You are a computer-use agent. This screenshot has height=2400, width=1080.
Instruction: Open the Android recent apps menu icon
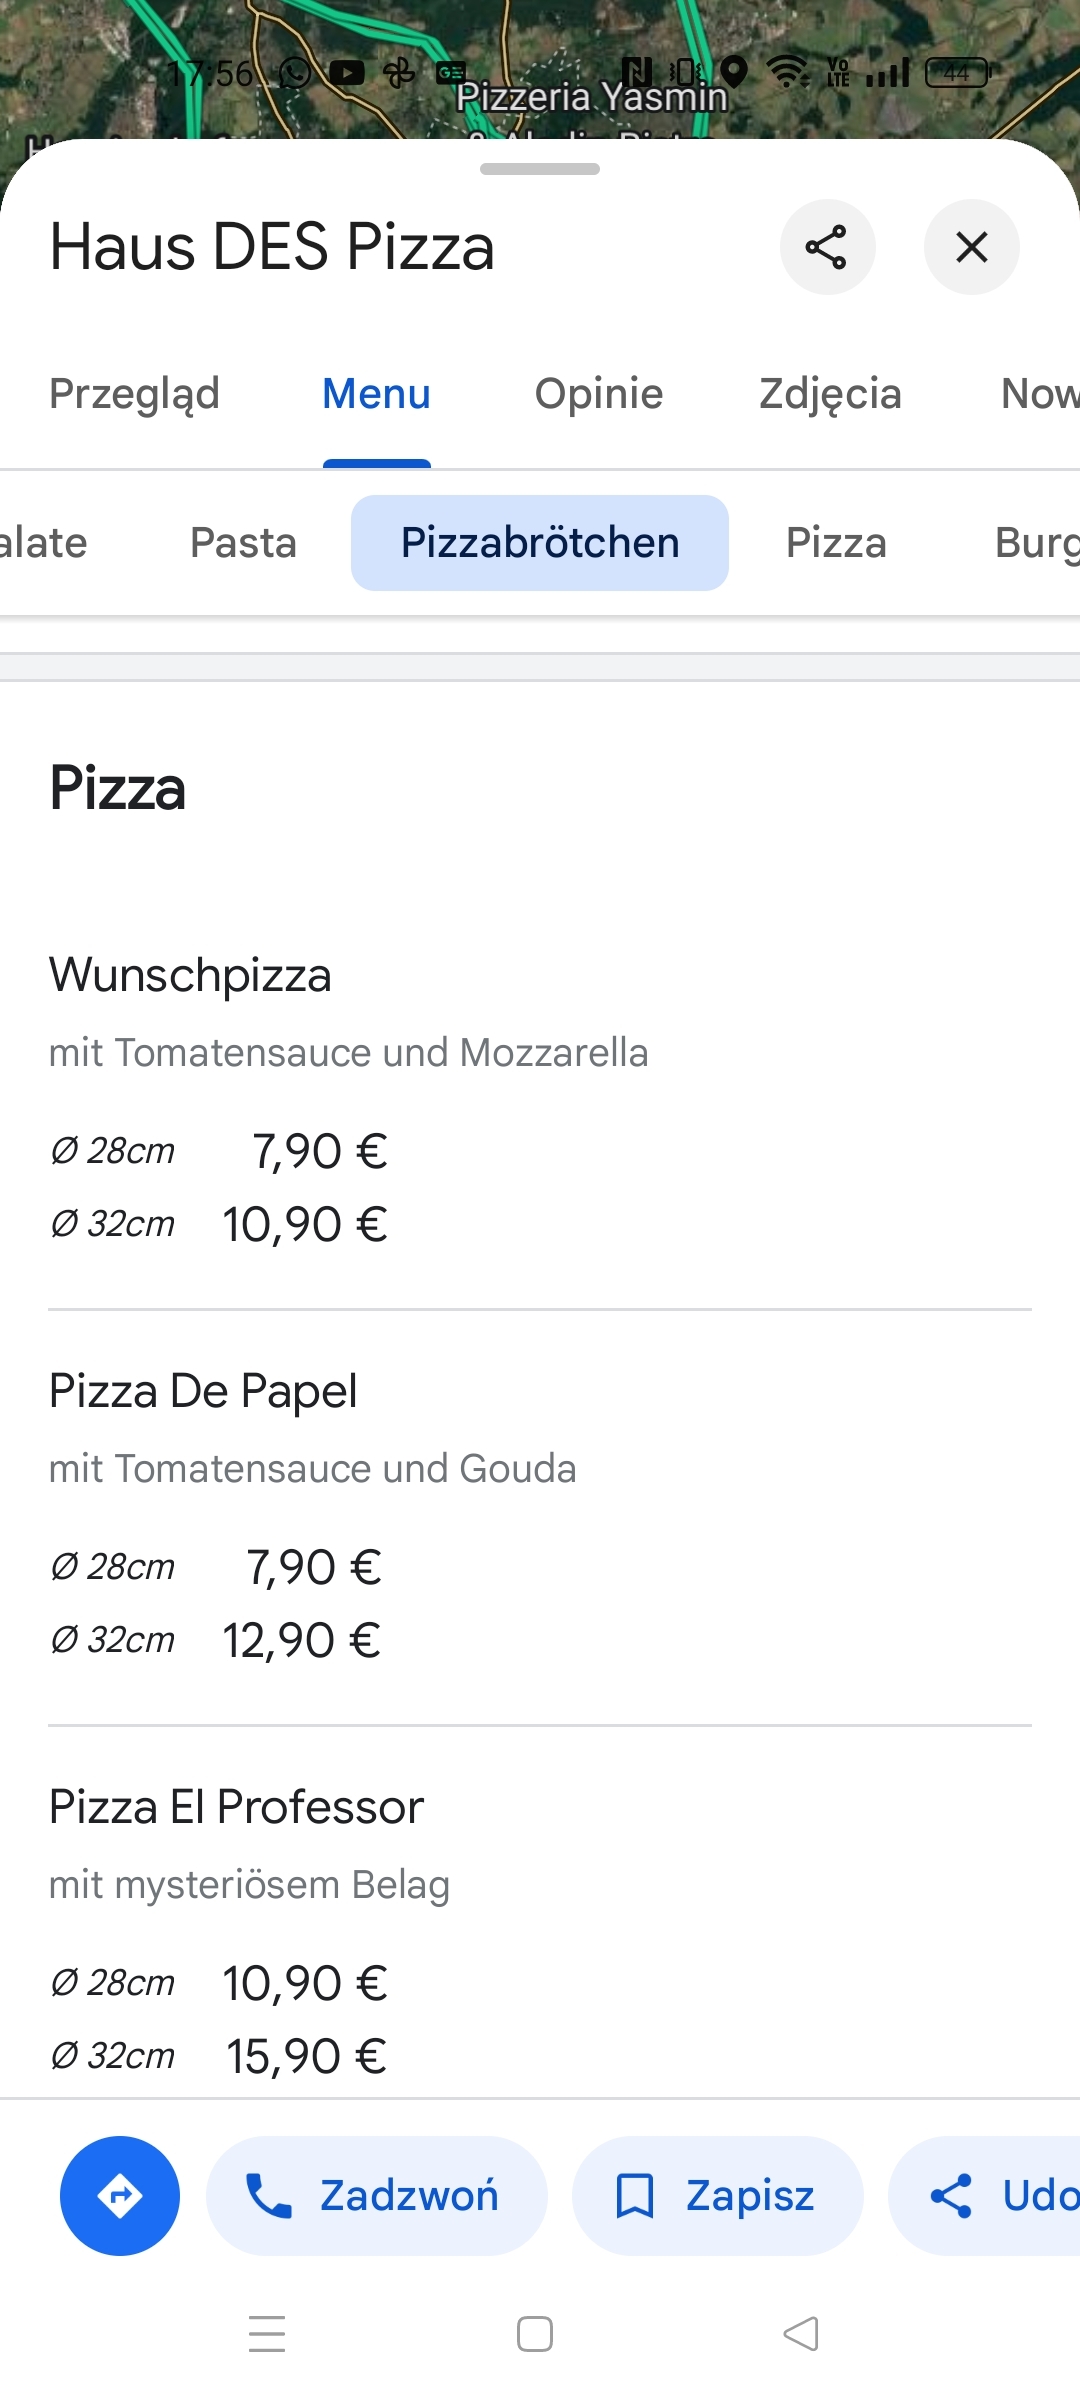[x=267, y=2334]
